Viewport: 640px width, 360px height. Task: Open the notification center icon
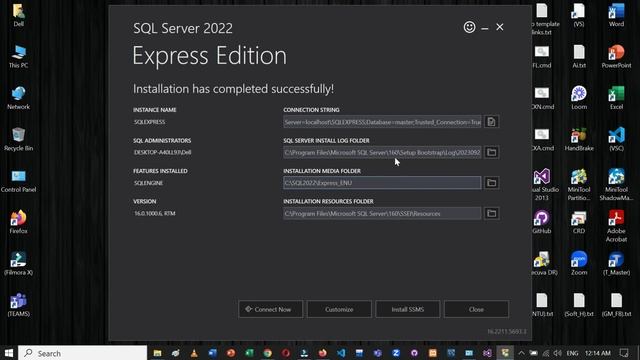coord(624,353)
